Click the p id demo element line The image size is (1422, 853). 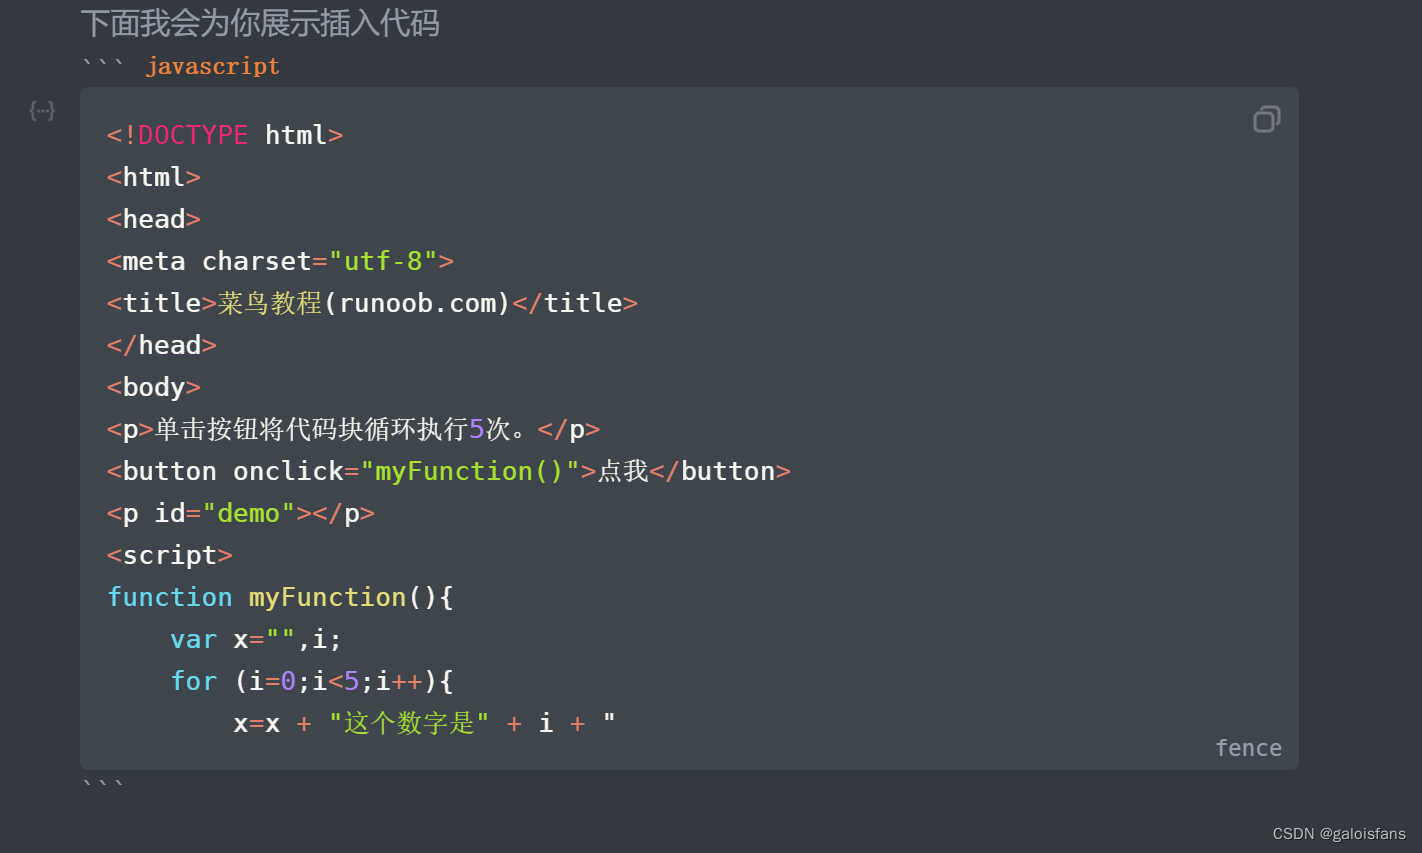(x=240, y=512)
